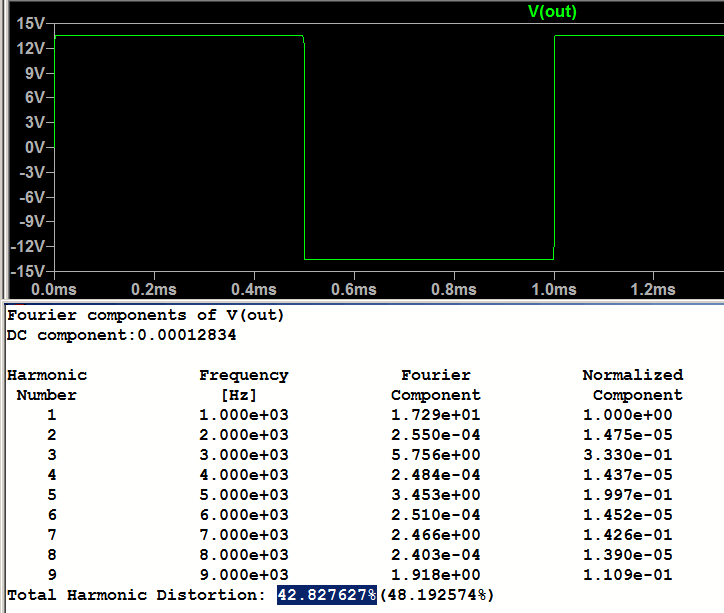Click the 1.0ms time axis label
This screenshot has height=613, width=724.
(x=554, y=289)
